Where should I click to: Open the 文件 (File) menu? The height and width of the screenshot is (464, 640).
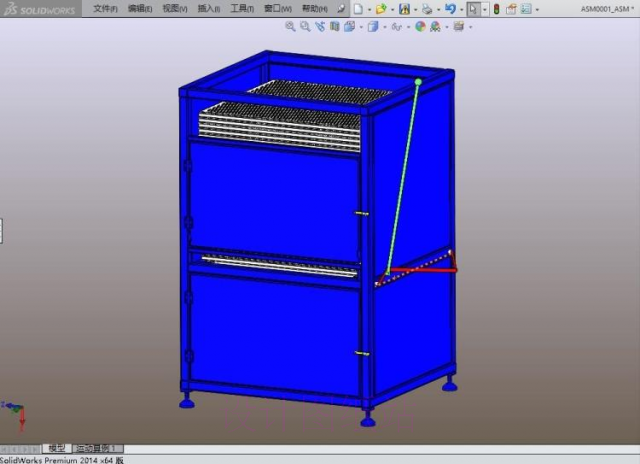tap(104, 8)
